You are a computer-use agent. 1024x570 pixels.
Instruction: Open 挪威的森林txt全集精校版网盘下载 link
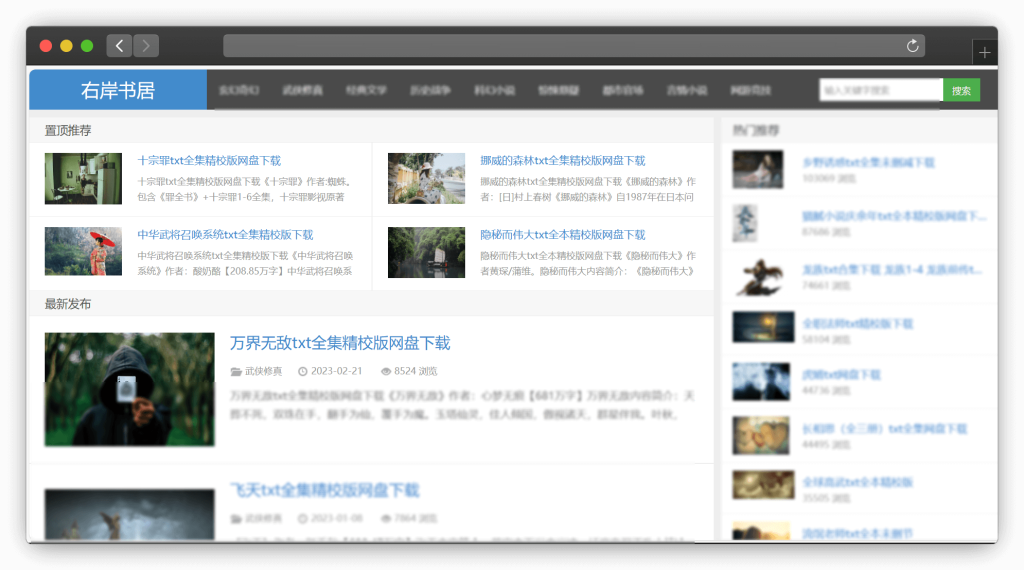click(562, 161)
